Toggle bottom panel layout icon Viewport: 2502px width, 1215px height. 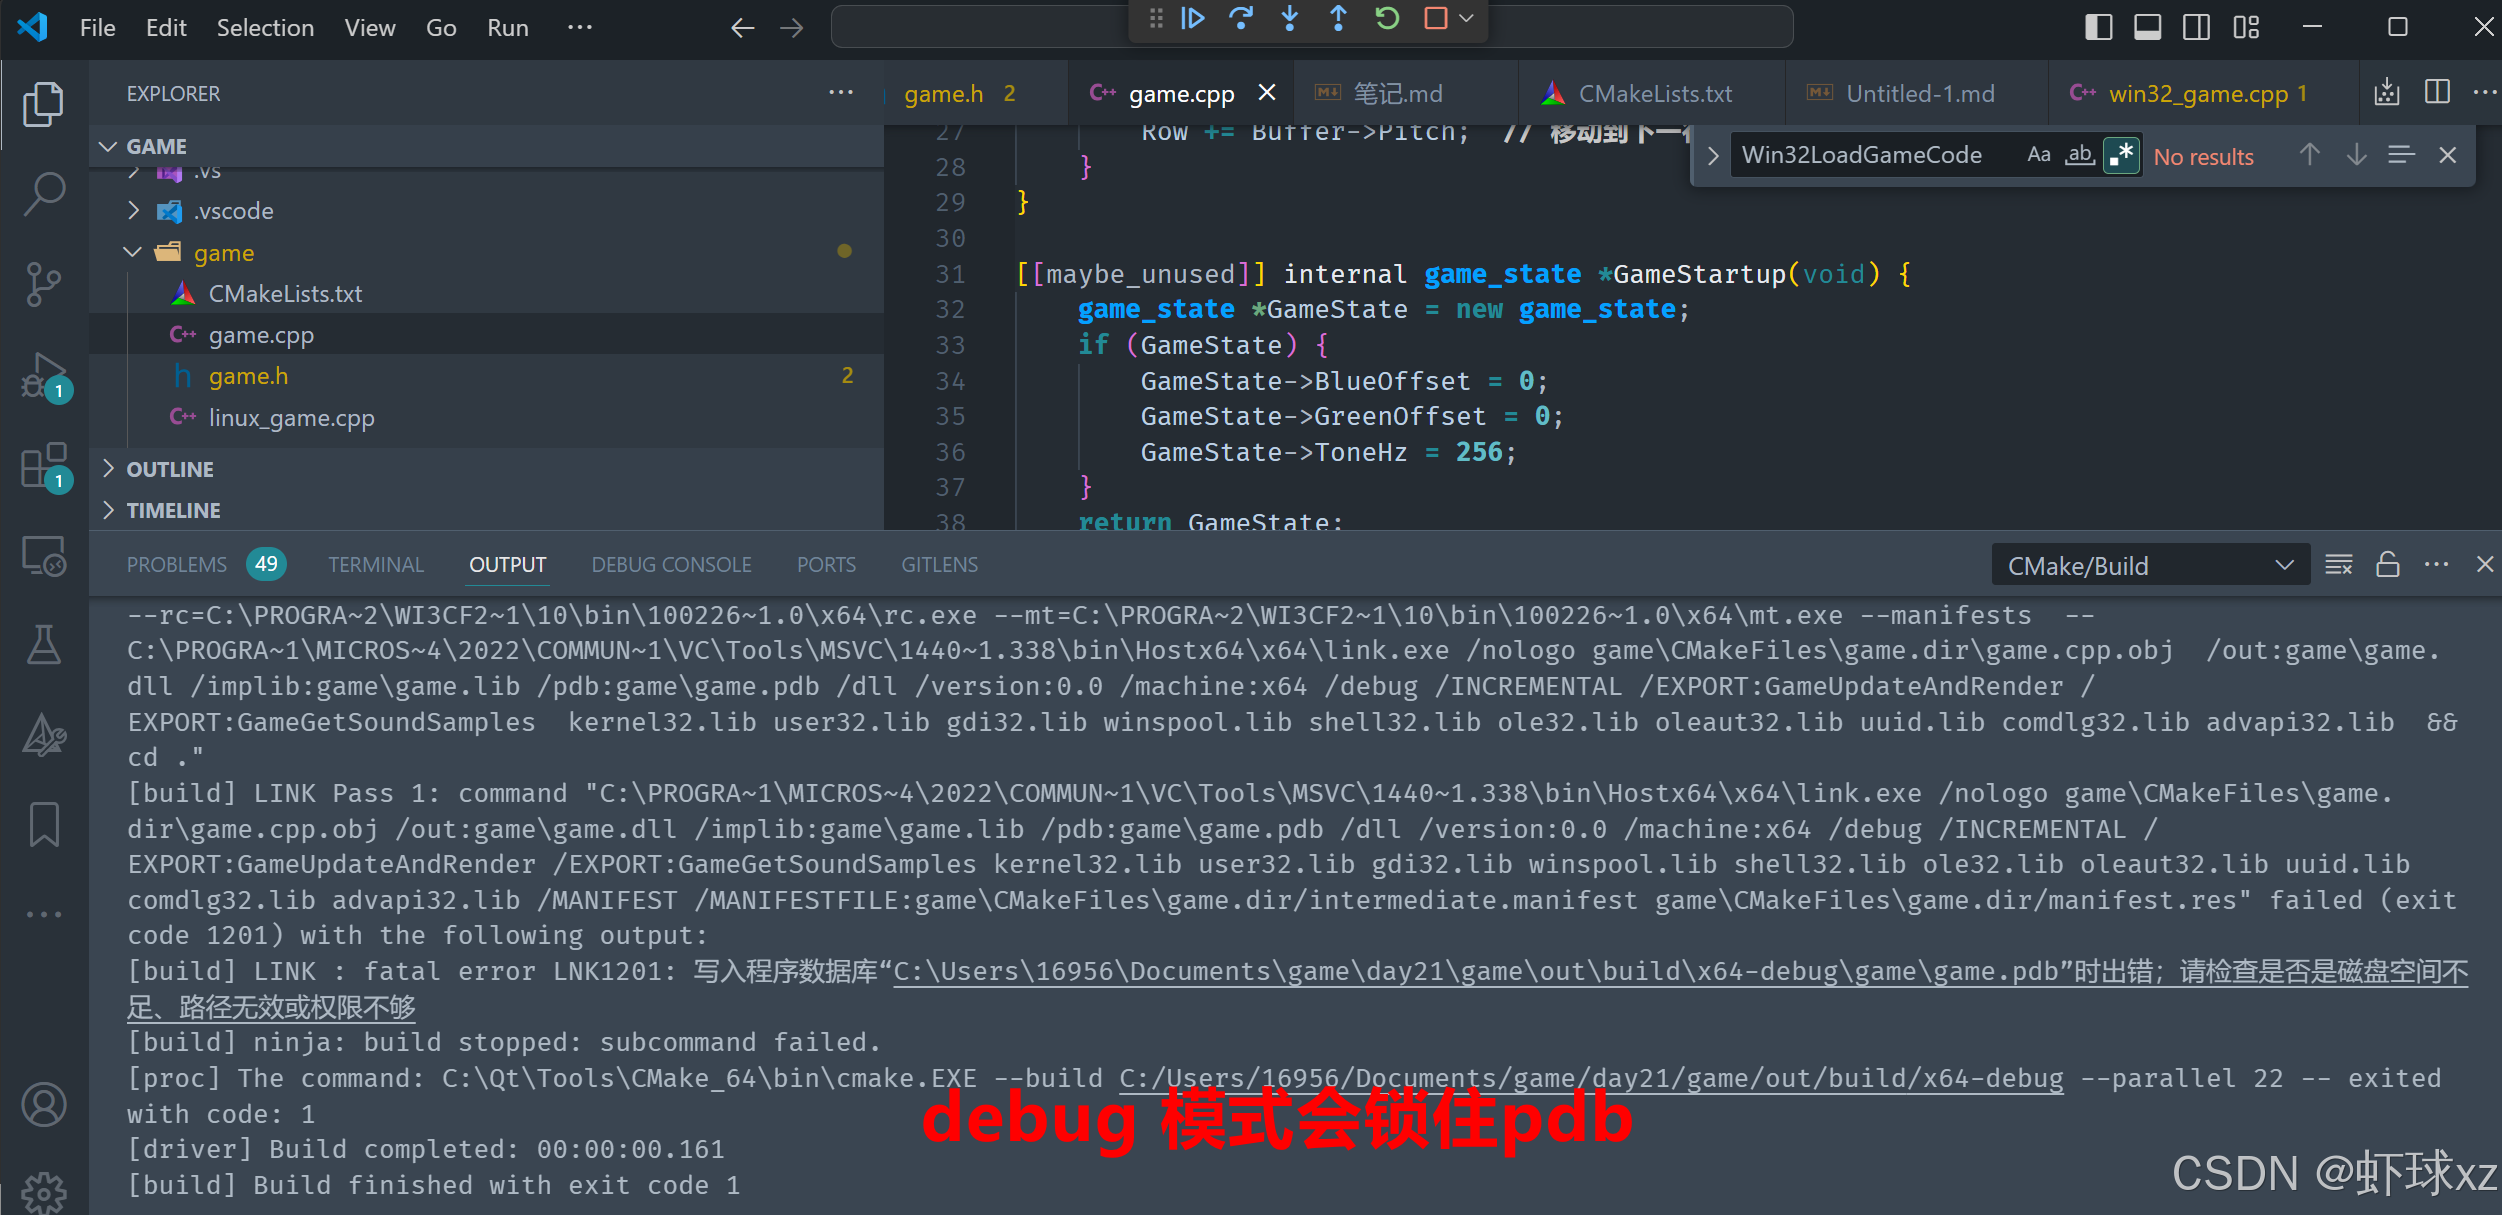point(2147,27)
